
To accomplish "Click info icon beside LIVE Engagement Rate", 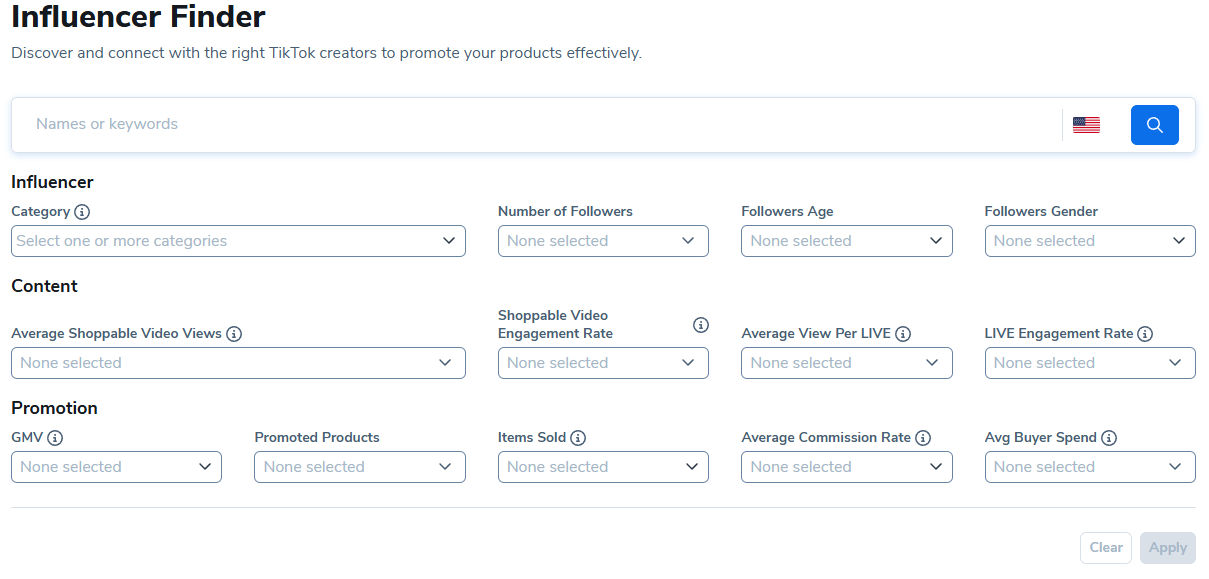I will pos(1145,334).
